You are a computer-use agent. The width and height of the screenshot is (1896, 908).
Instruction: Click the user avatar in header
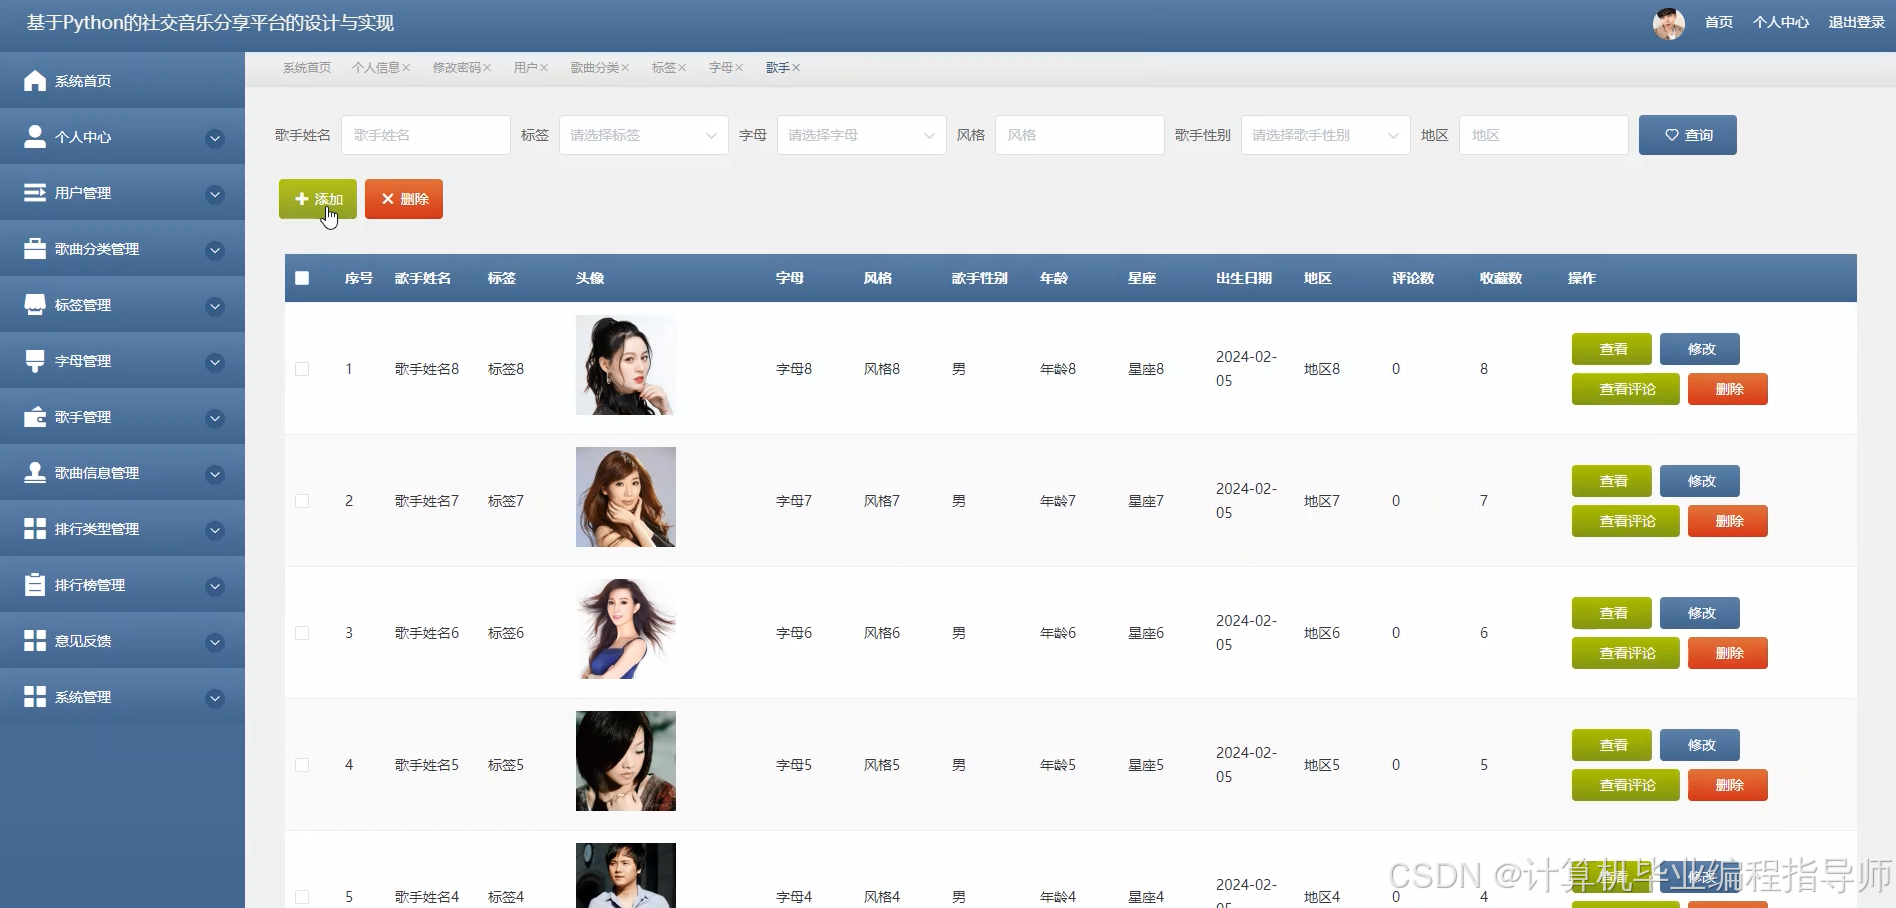click(1669, 23)
